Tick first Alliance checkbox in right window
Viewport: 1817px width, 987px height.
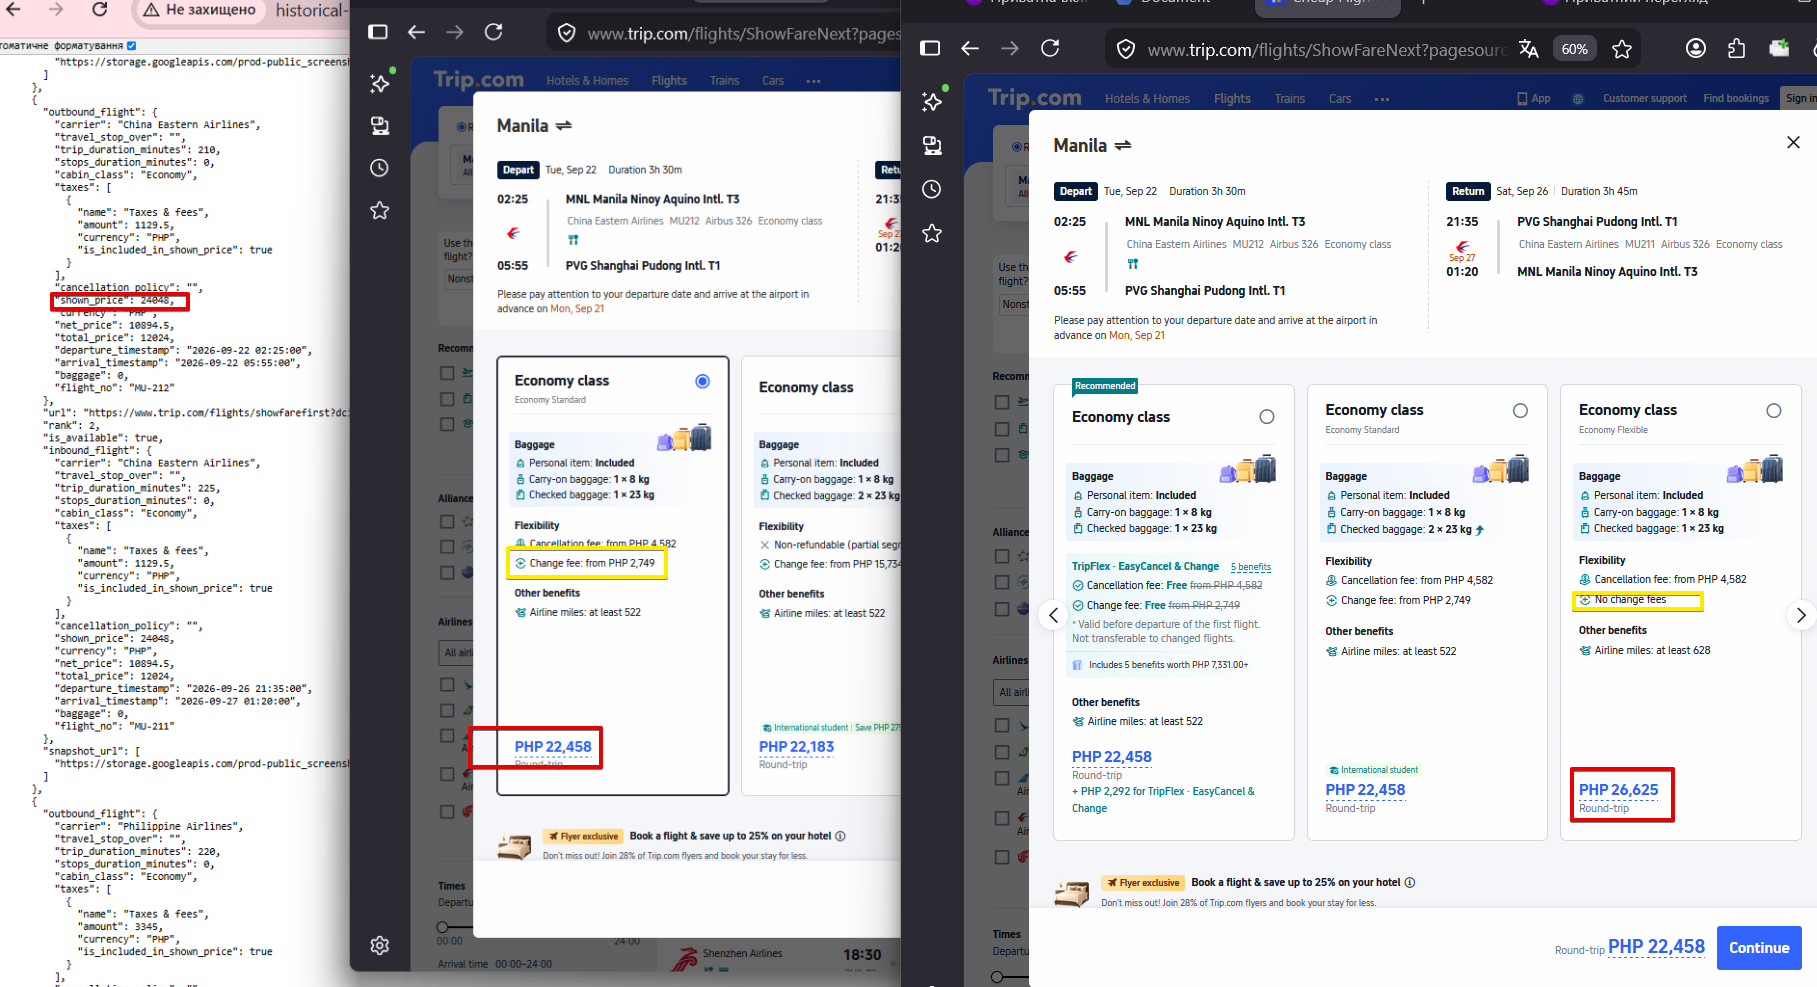click(x=1002, y=557)
